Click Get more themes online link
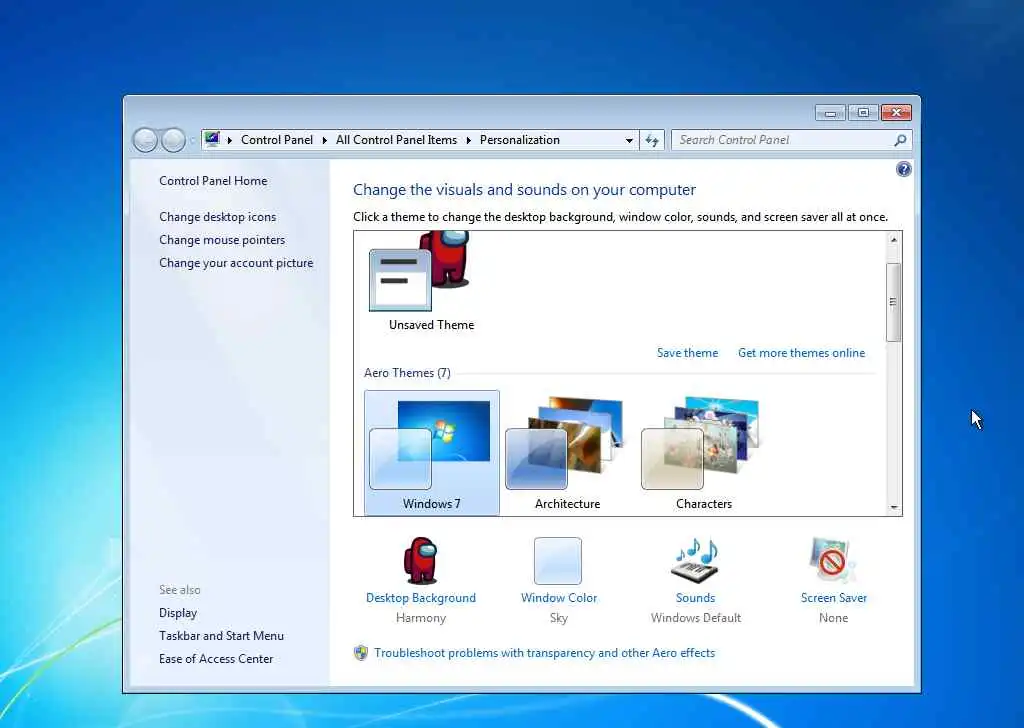 (801, 353)
